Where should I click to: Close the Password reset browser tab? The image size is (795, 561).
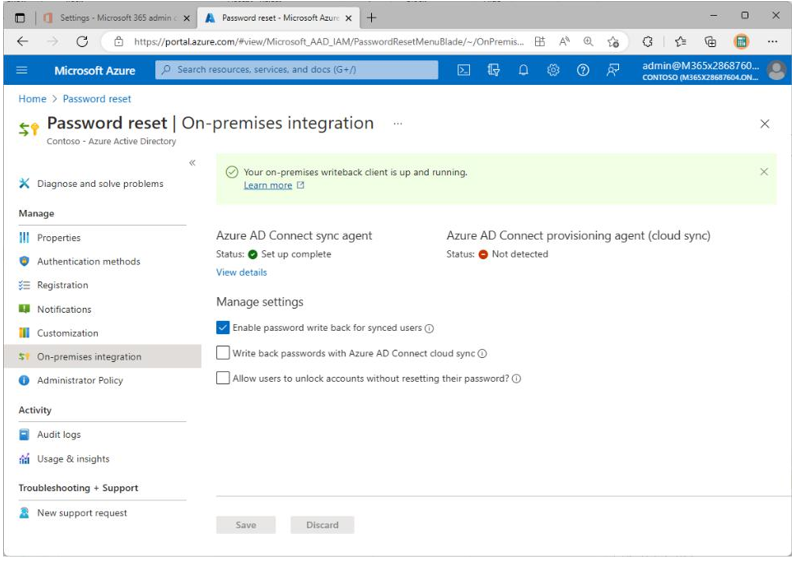coord(348,18)
